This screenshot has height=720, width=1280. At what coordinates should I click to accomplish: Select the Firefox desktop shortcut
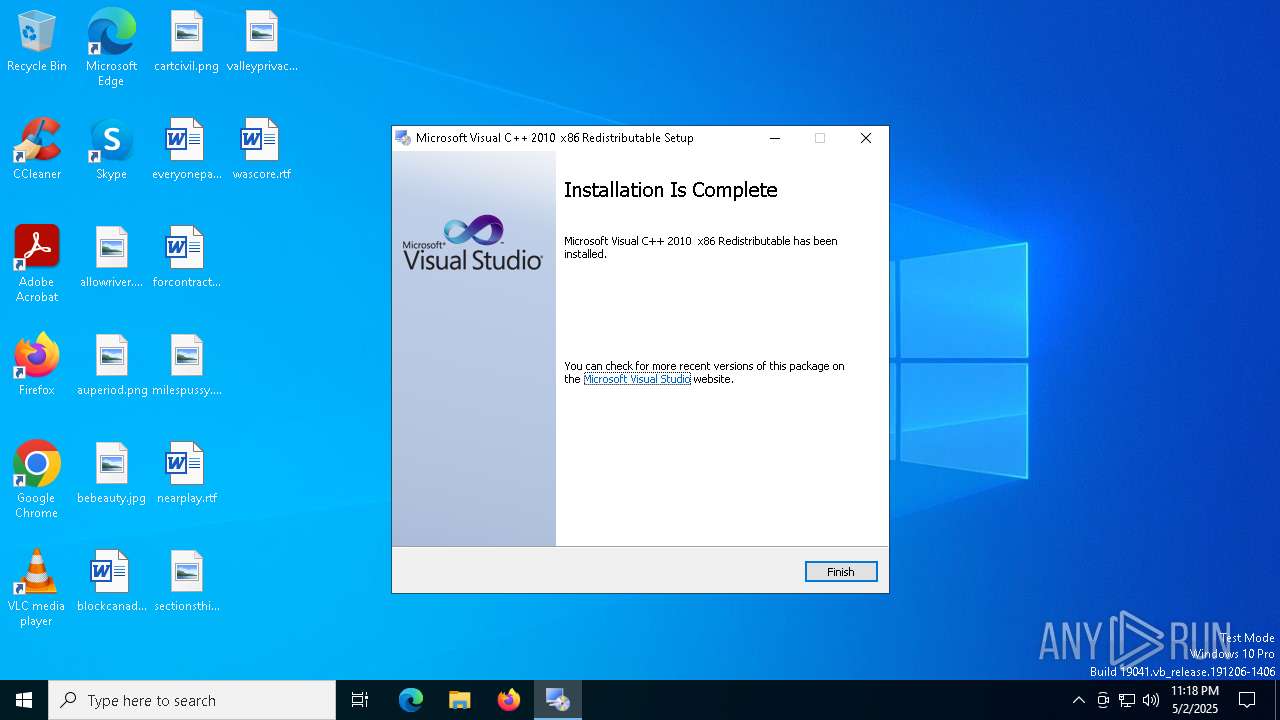[37, 366]
